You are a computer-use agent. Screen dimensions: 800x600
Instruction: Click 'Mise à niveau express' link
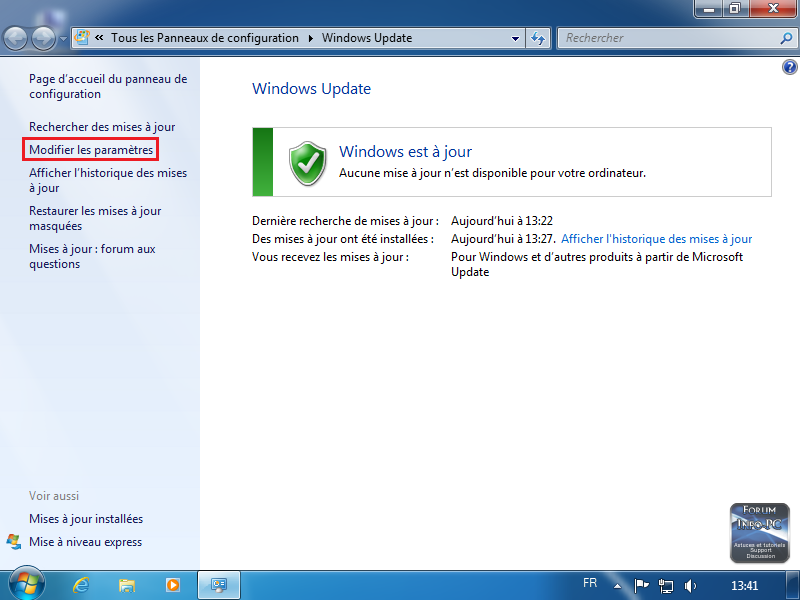85,542
